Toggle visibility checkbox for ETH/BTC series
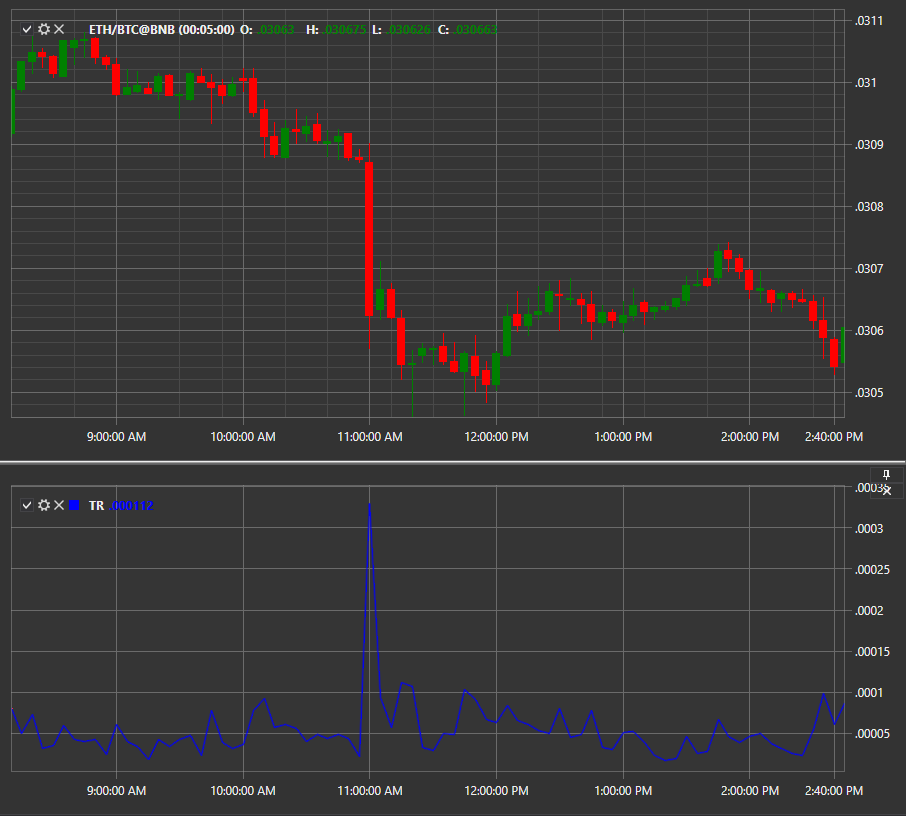 [27, 29]
